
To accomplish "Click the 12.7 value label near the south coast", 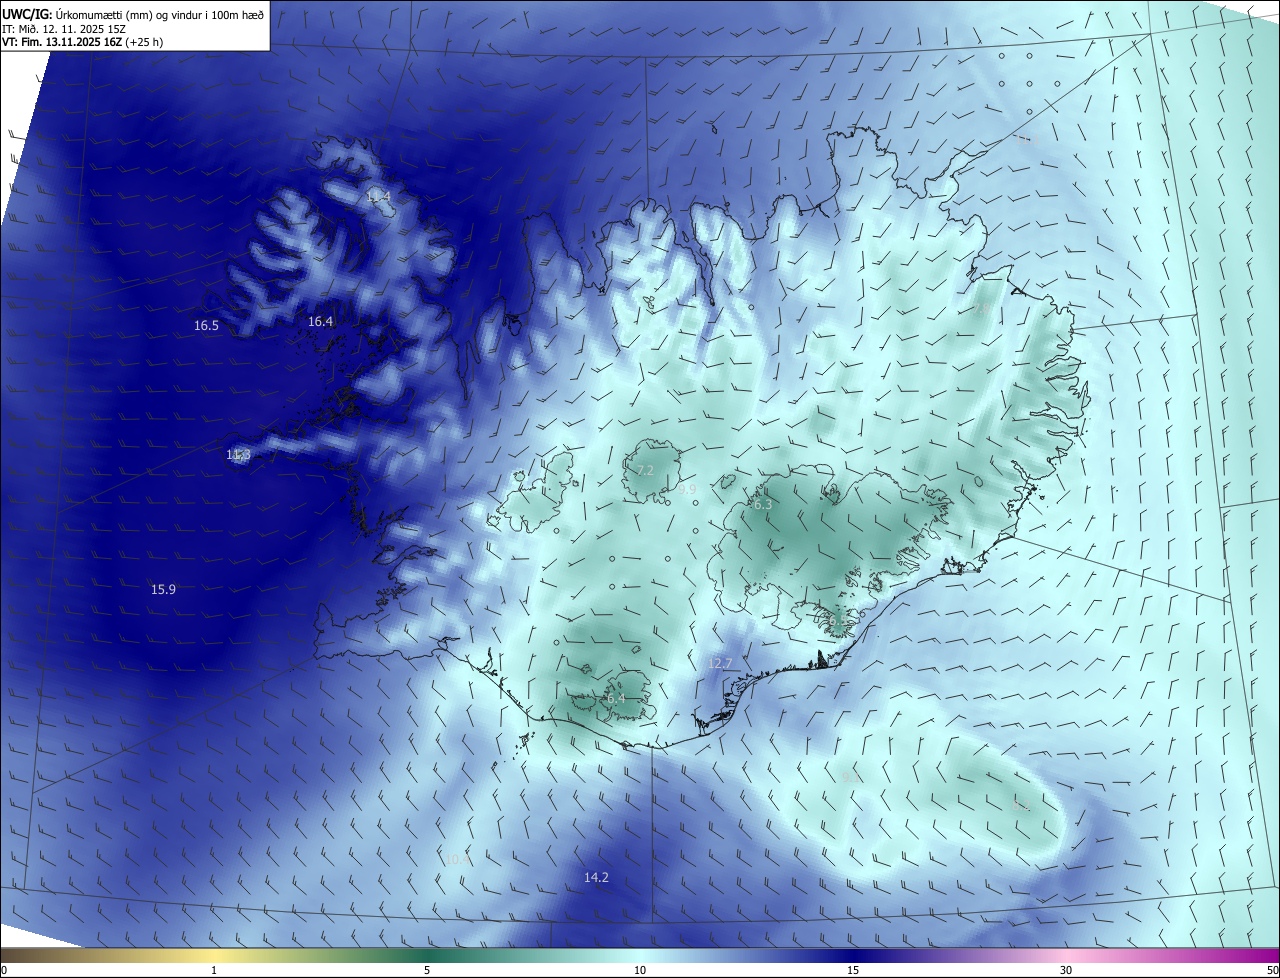I will pyautogui.click(x=720, y=663).
